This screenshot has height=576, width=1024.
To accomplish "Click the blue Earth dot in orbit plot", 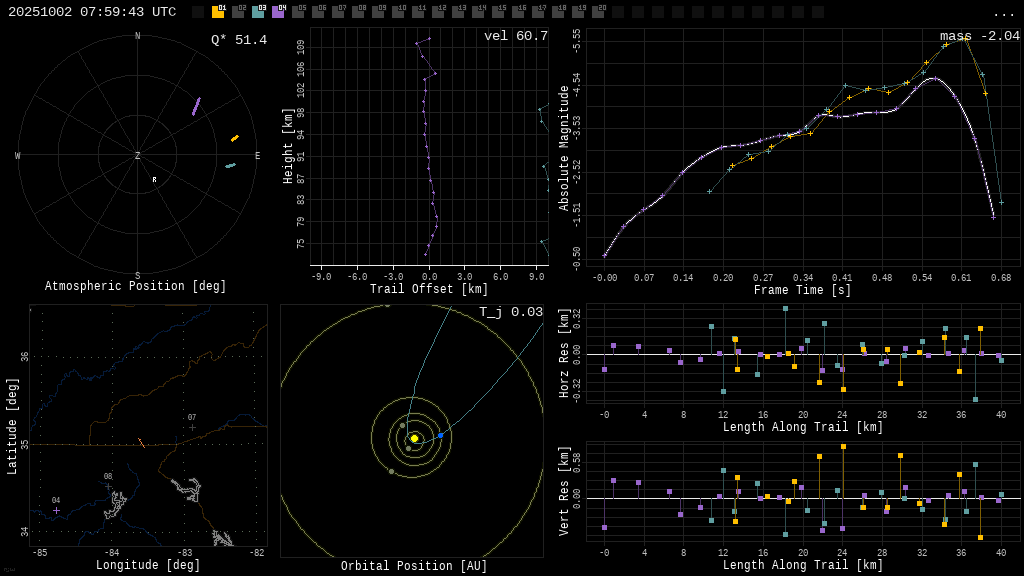I will (440, 435).
